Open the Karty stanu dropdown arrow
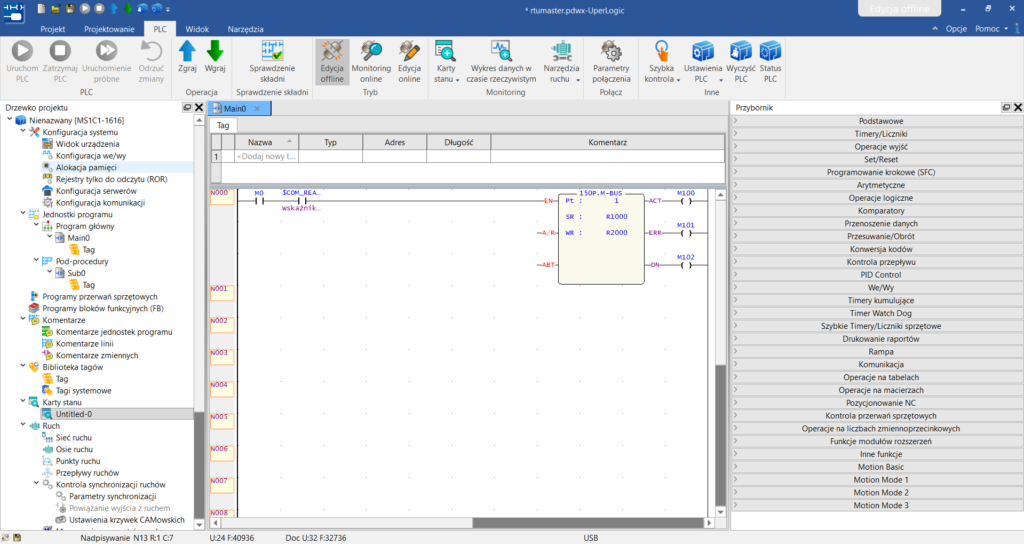The width and height of the screenshot is (1024, 544). point(457,80)
